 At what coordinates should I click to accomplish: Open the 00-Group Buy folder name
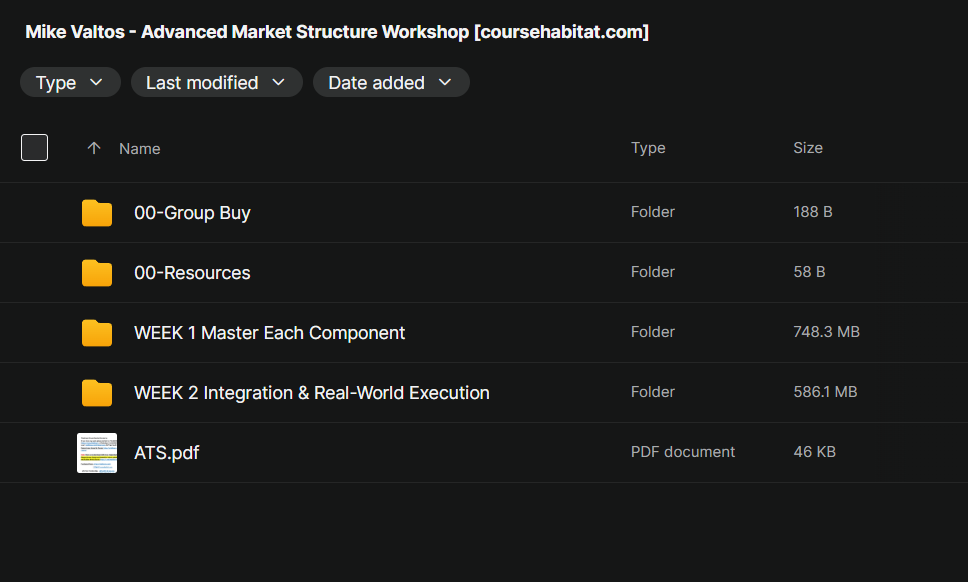[x=193, y=213]
